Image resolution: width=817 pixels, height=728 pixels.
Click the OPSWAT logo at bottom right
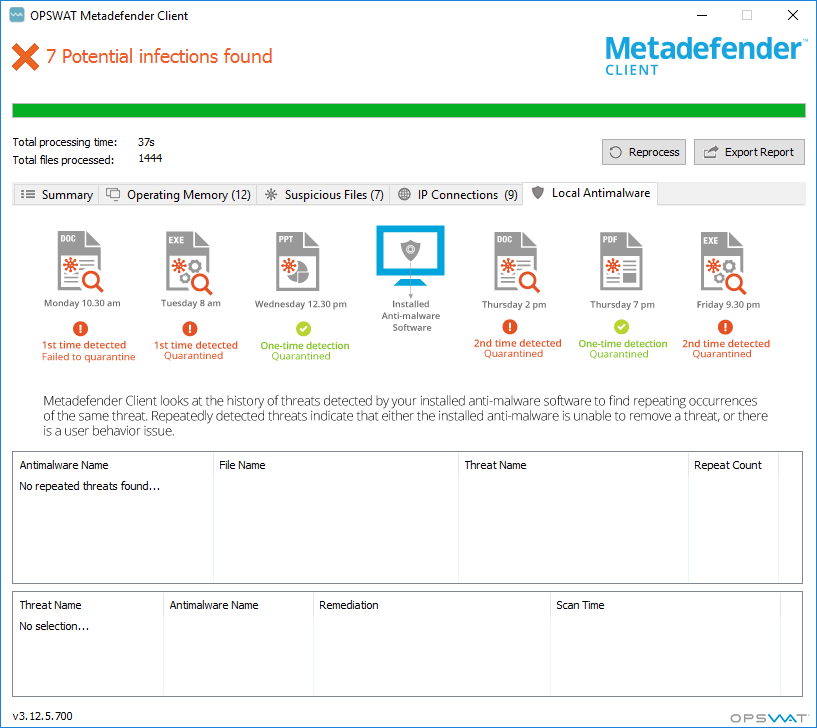(x=769, y=718)
